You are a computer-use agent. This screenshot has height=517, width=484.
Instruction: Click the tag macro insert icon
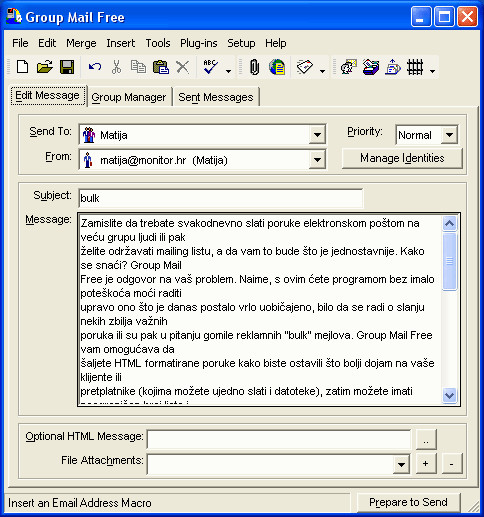point(305,67)
